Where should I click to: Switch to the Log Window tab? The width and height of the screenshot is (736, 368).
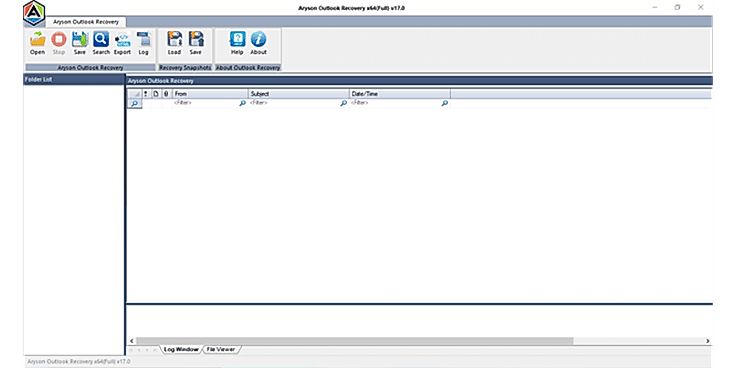[x=181, y=349]
